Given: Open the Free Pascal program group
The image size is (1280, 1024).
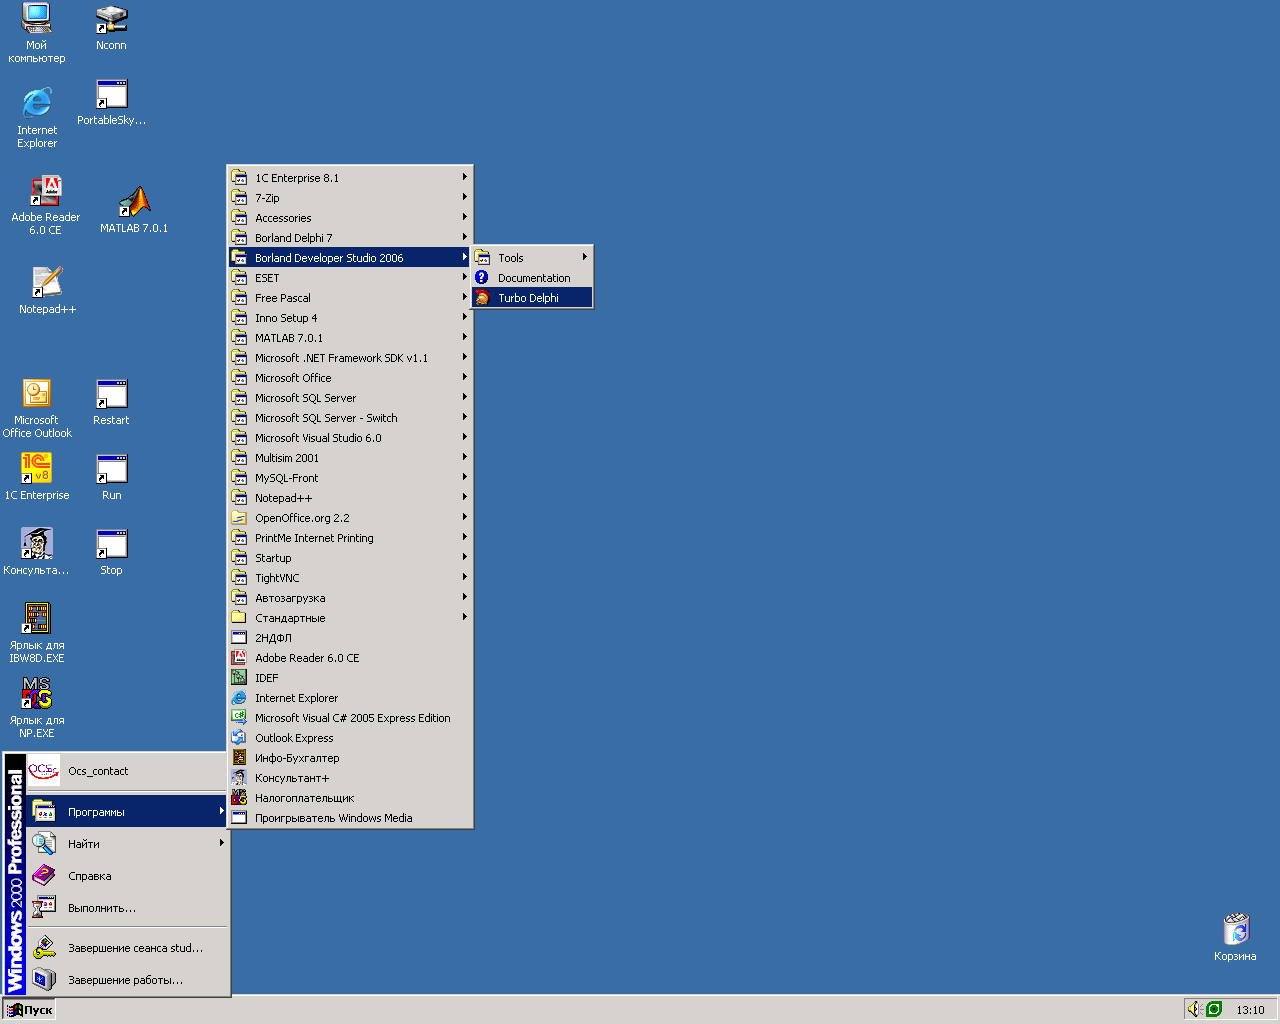Looking at the screenshot, I should [x=350, y=298].
